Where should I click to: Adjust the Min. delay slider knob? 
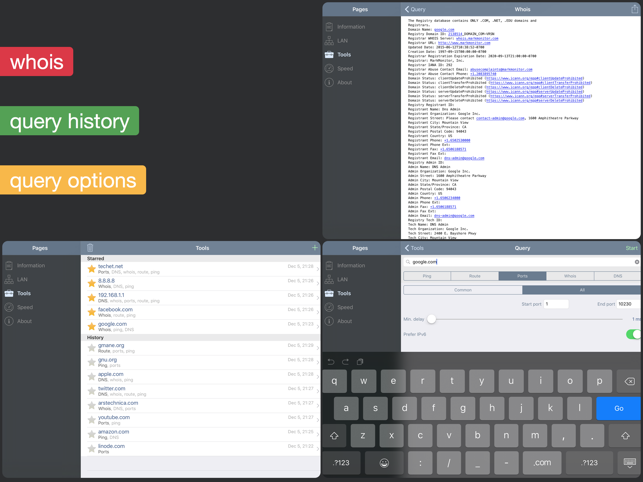tap(431, 319)
